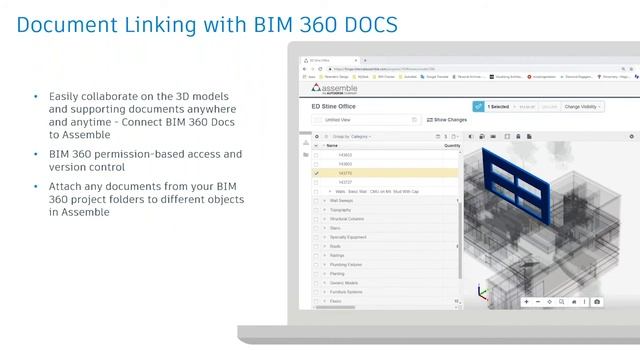The image size is (640, 360).
Task: Click the vertical scrollbar of category list
Action: coord(460,241)
